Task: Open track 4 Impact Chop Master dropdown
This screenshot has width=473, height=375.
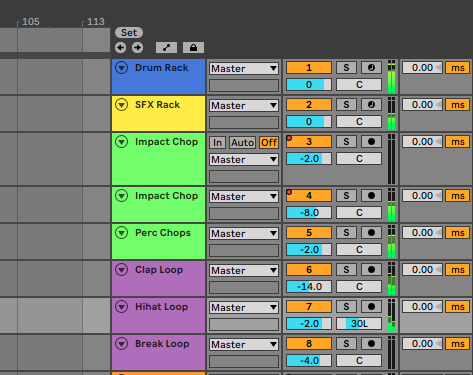Action: 244,197
